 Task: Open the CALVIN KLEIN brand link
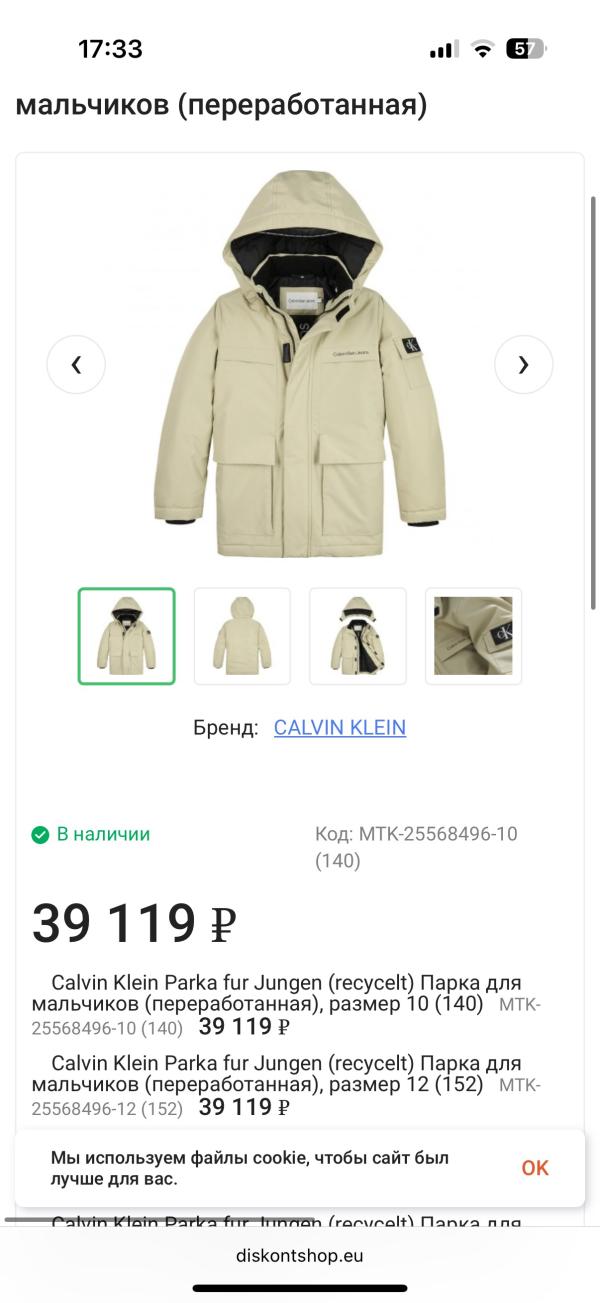(x=340, y=728)
